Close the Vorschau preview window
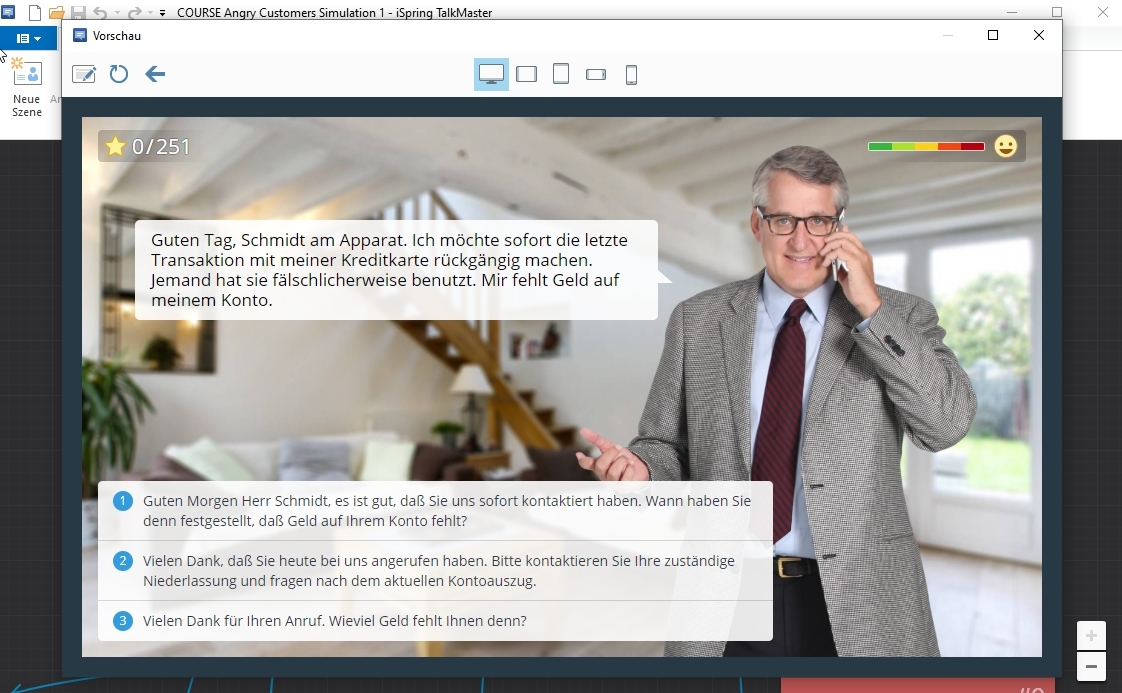Viewport: 1122px width, 693px height. tap(1039, 35)
